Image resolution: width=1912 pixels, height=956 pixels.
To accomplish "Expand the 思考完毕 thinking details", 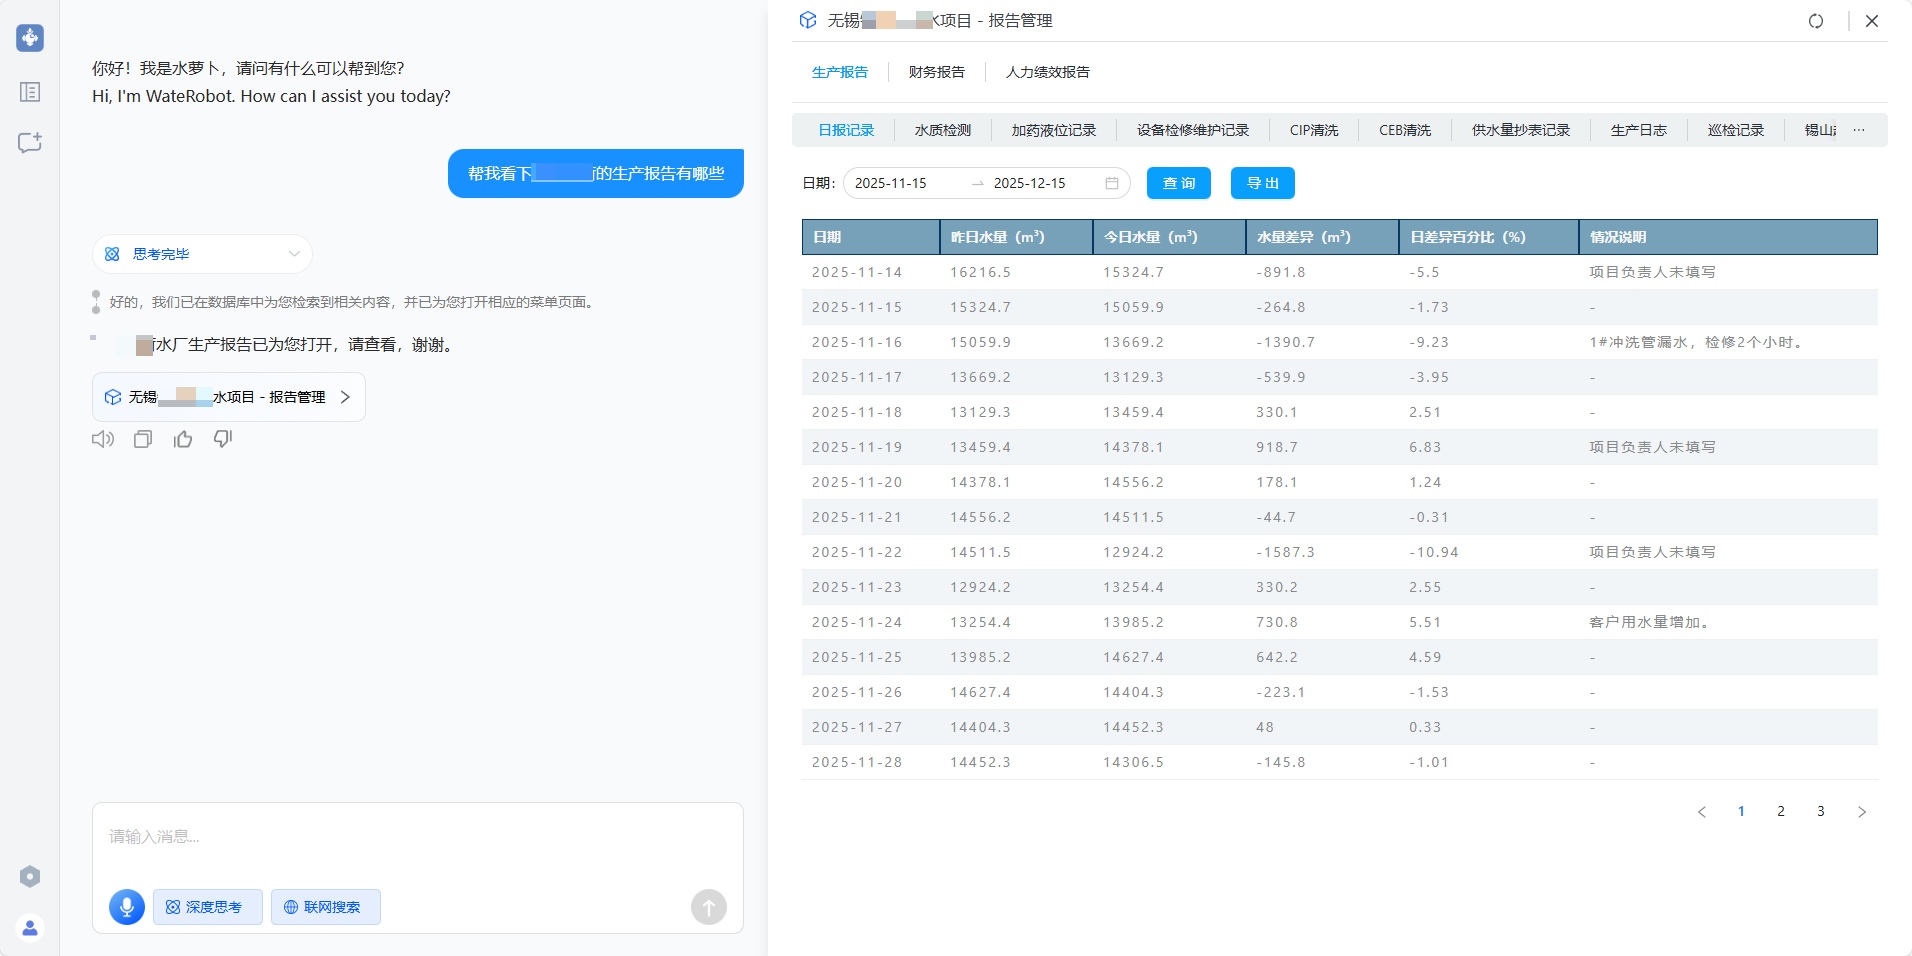I will pos(294,254).
